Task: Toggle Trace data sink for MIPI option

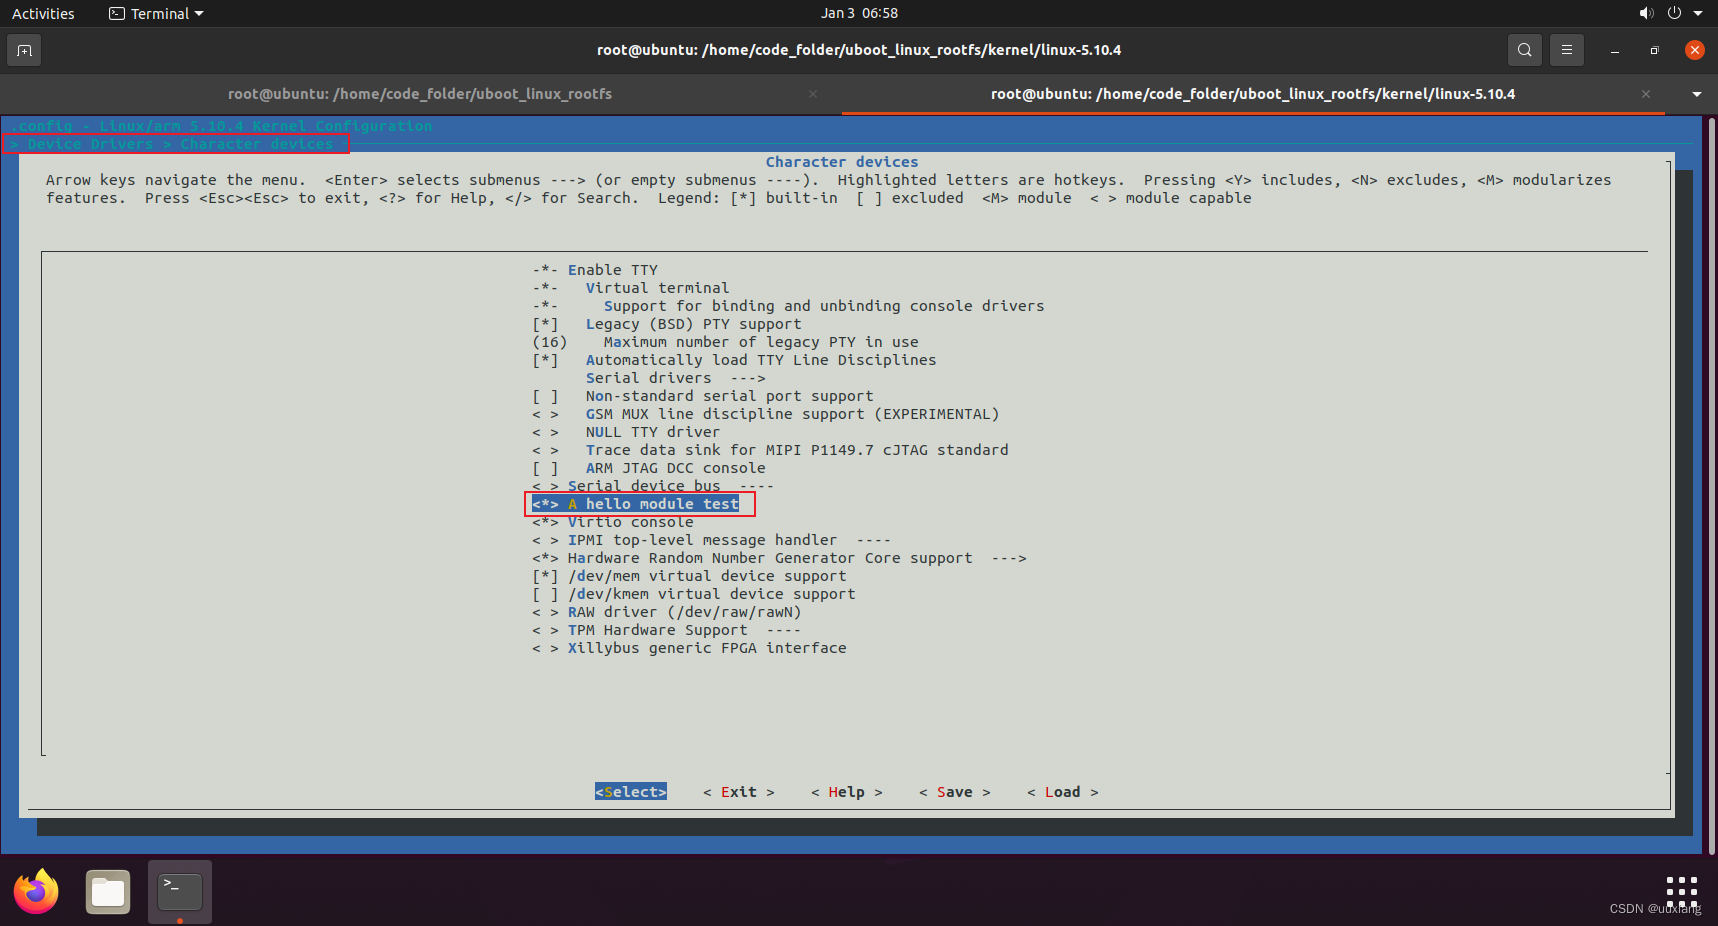Action: (770, 450)
